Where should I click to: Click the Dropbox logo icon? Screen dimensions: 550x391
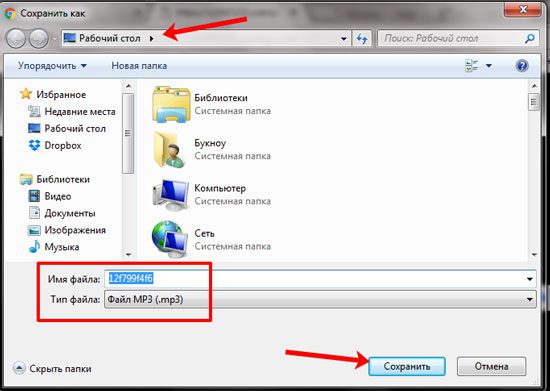click(x=34, y=145)
